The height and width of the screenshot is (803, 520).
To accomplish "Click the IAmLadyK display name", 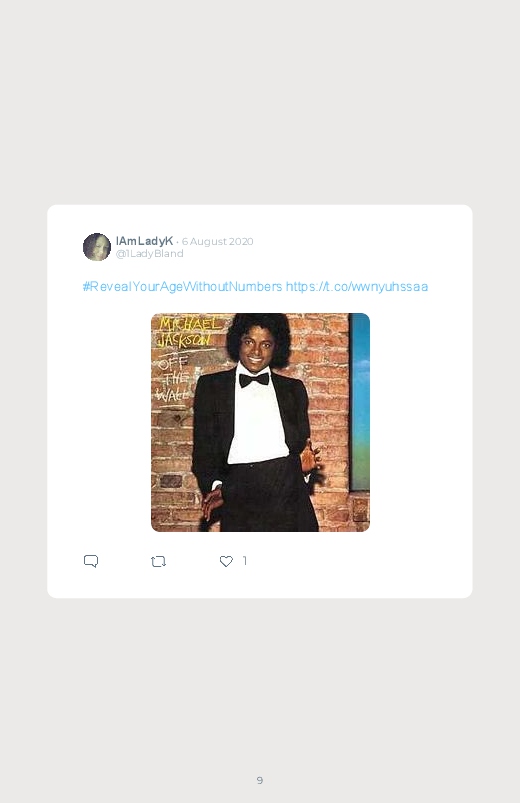I will point(144,241).
